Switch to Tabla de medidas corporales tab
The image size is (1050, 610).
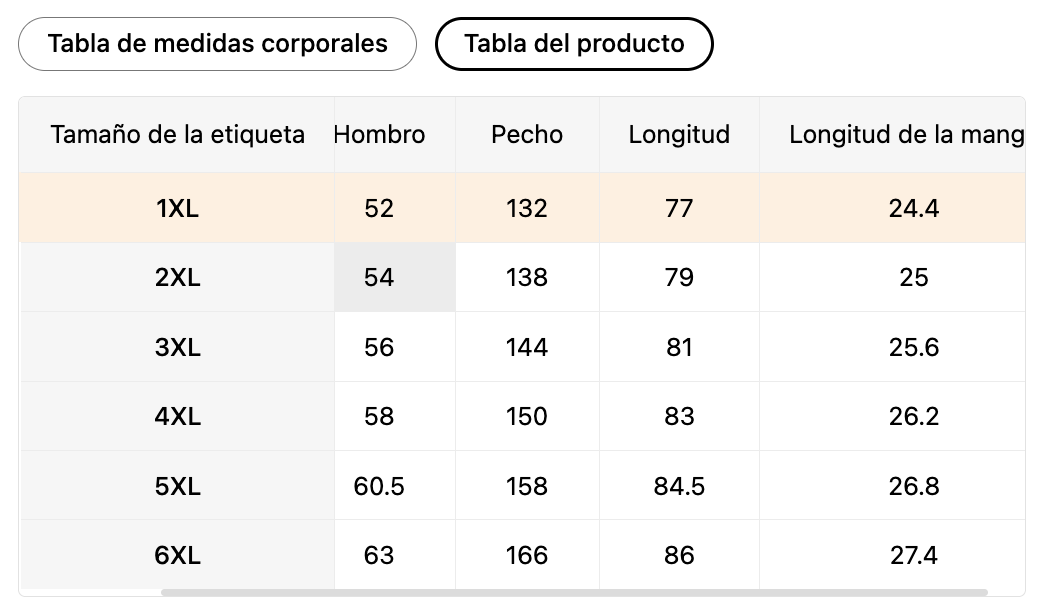coord(217,44)
